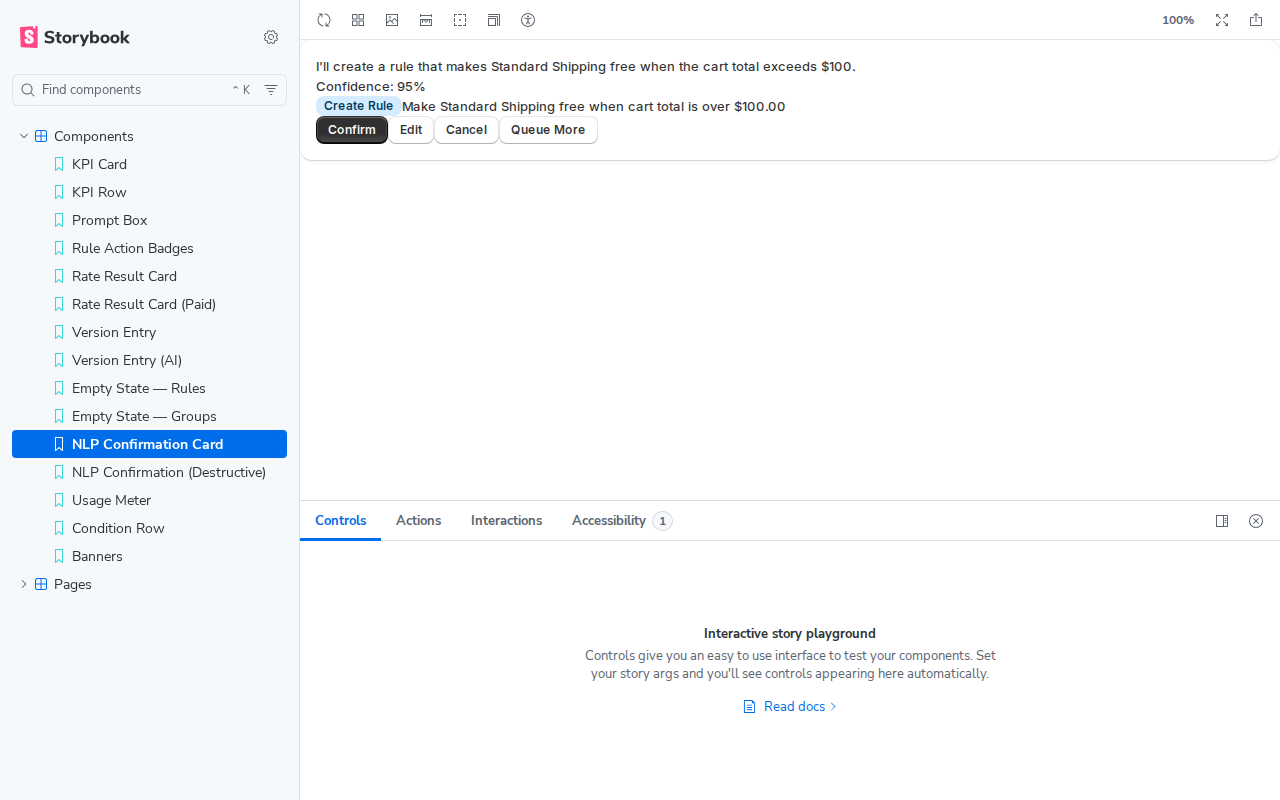The width and height of the screenshot is (1280, 800).
Task: Remount the component with the refresh icon
Action: 324,20
